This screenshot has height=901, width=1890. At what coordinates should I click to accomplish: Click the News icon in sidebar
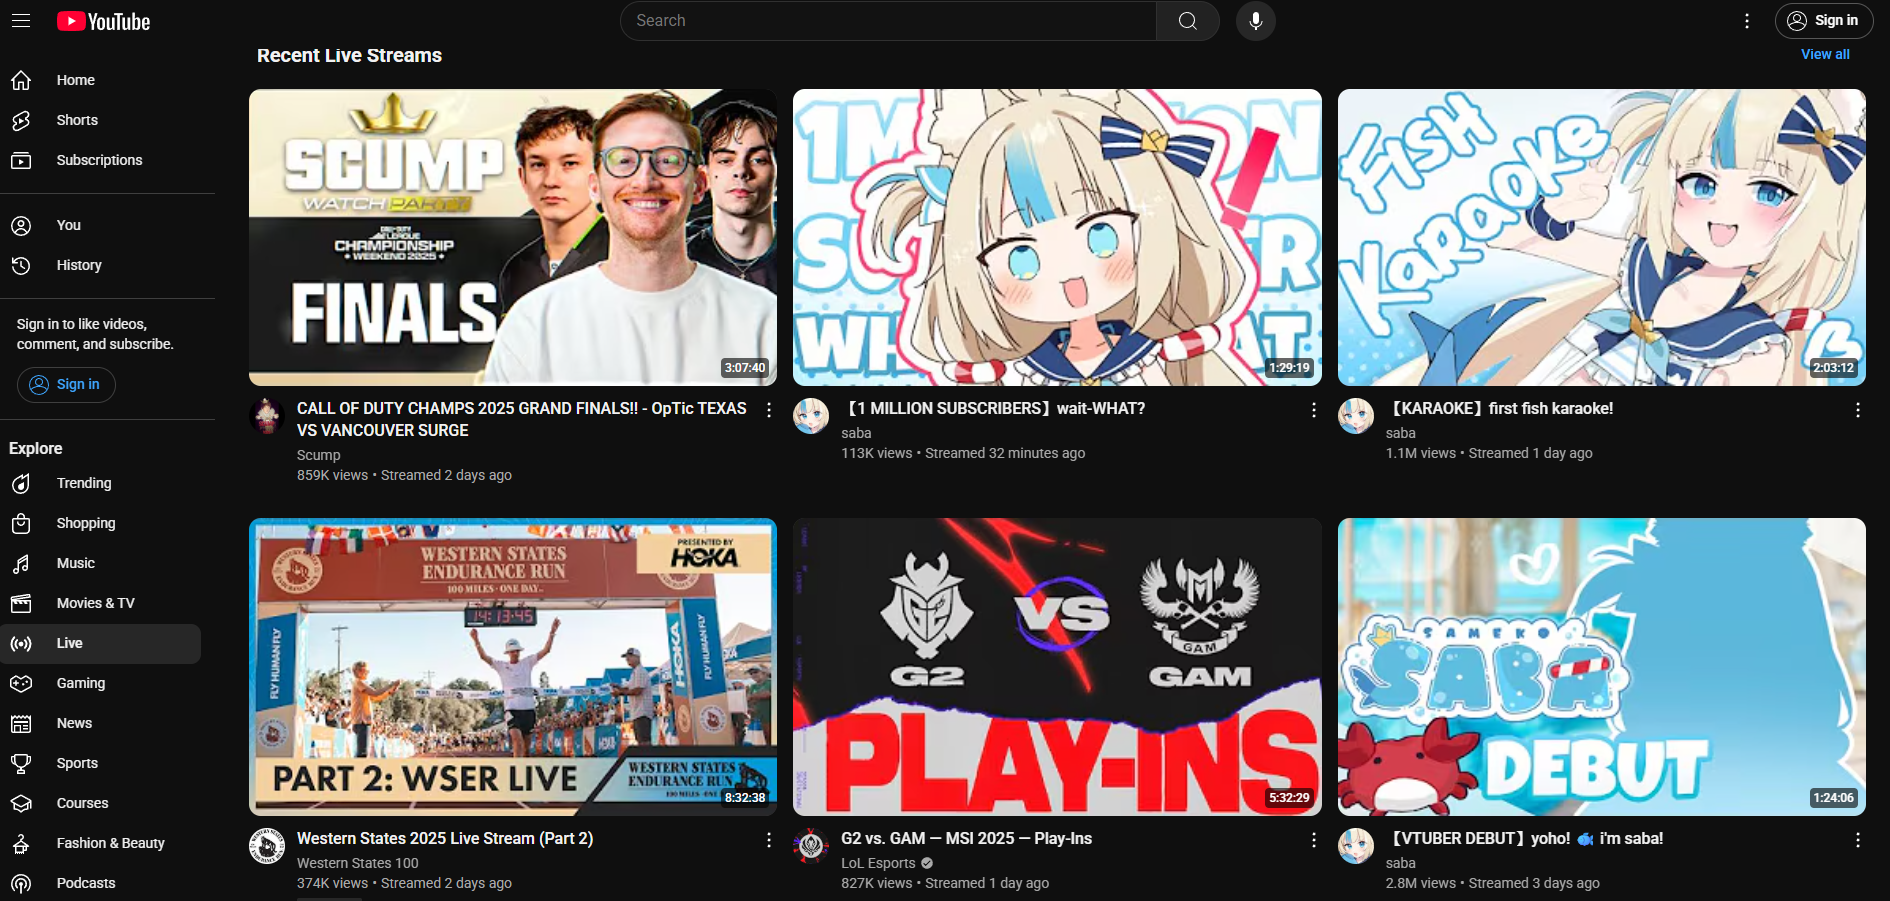tap(21, 723)
